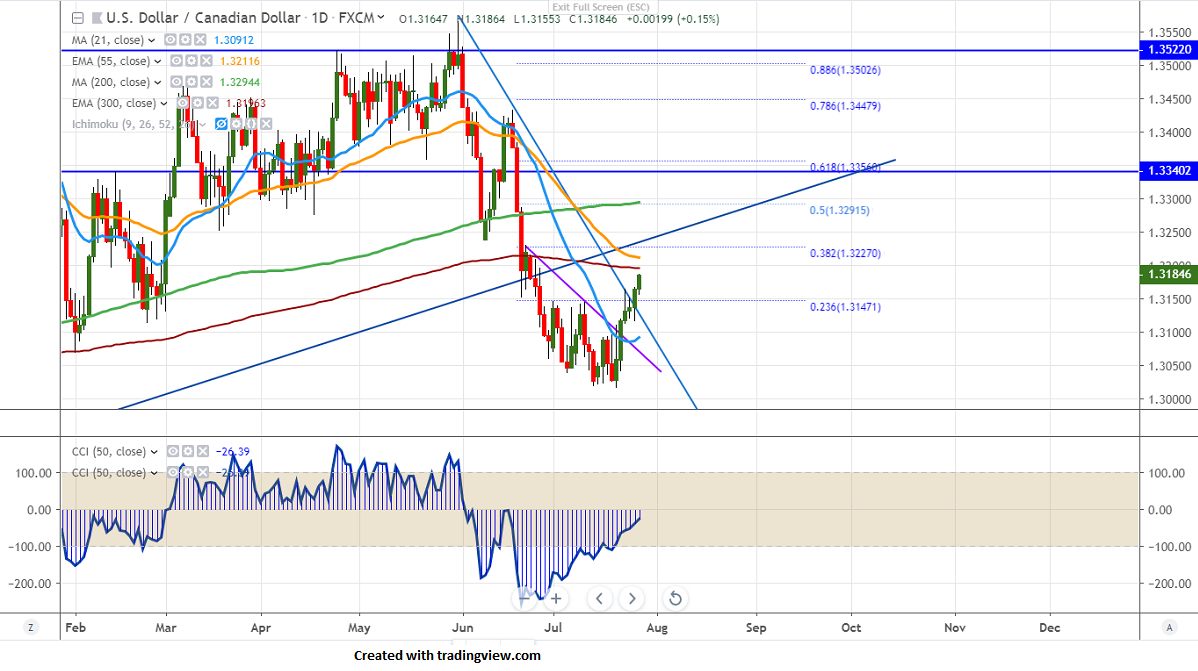This screenshot has width=1198, height=671.
Task: Remove the MA (21, close) indicator
Action: pos(199,40)
